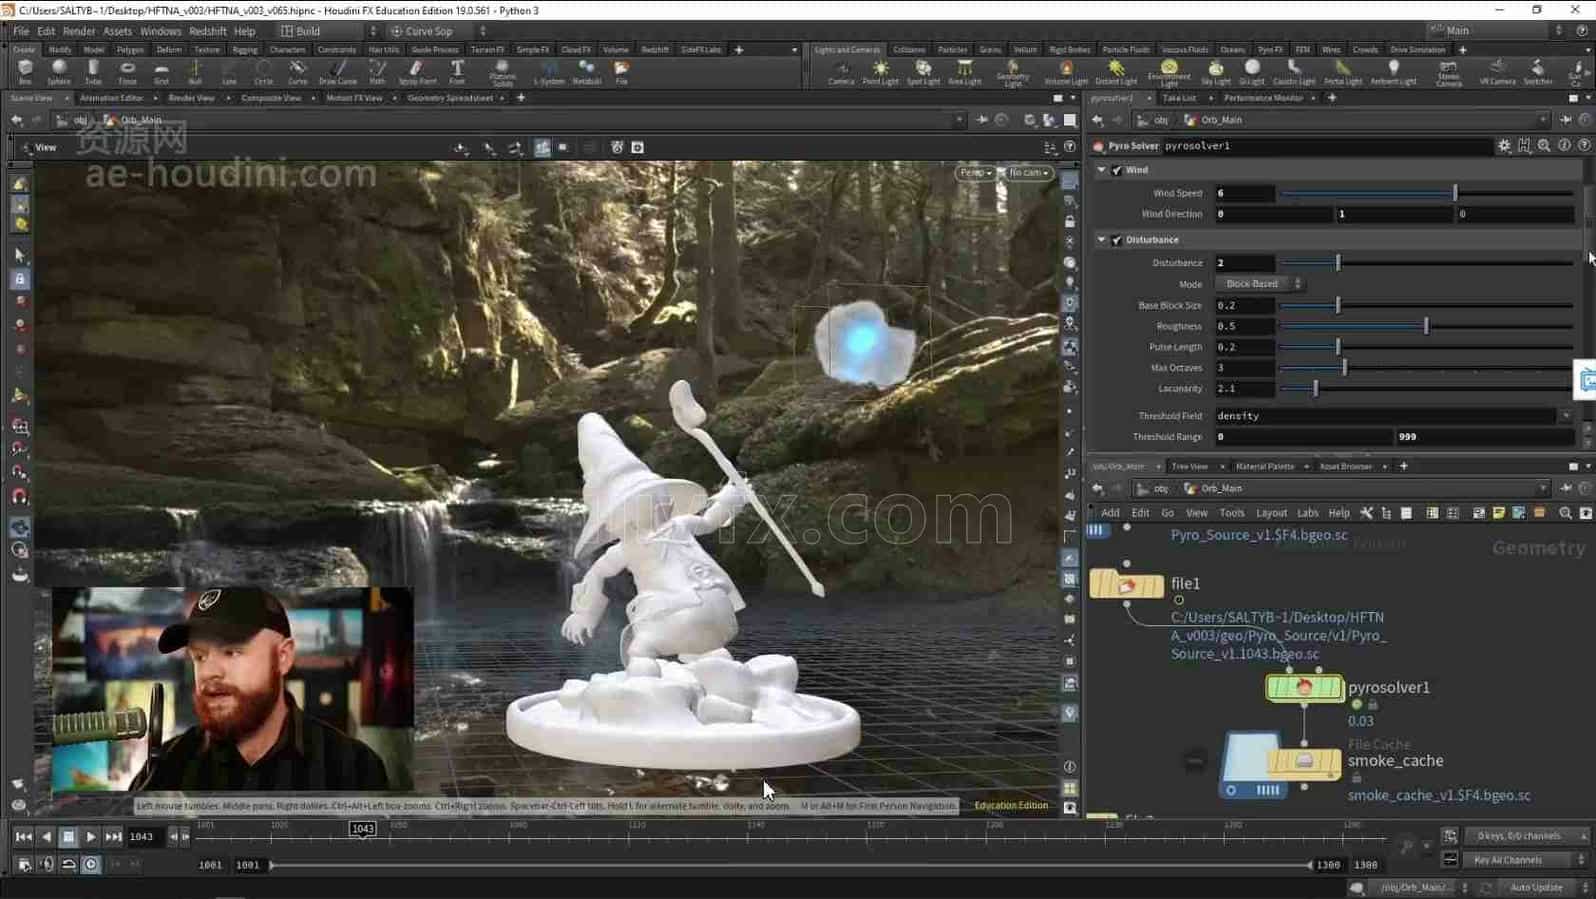
Task: Select the Null shelf tool
Action: click(195, 71)
